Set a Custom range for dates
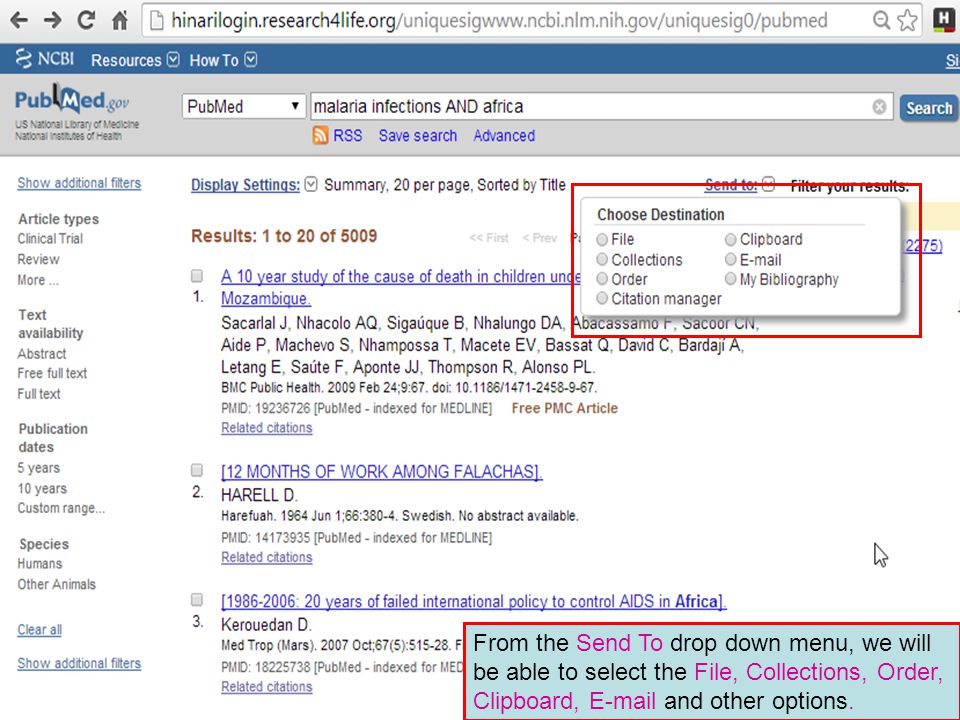This screenshot has height=720, width=960. [61, 508]
